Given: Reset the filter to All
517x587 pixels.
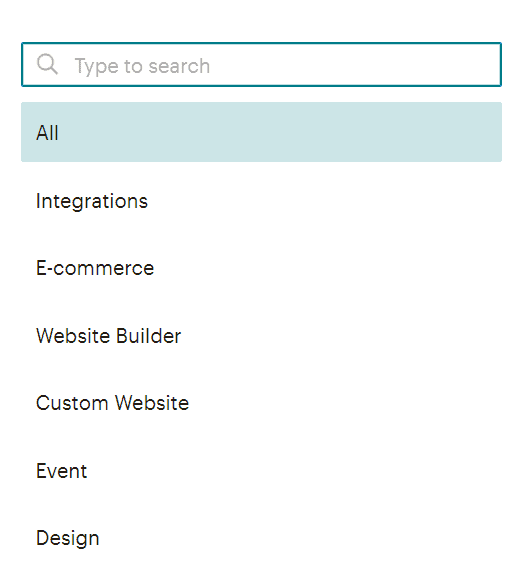Looking at the screenshot, I should 261,132.
